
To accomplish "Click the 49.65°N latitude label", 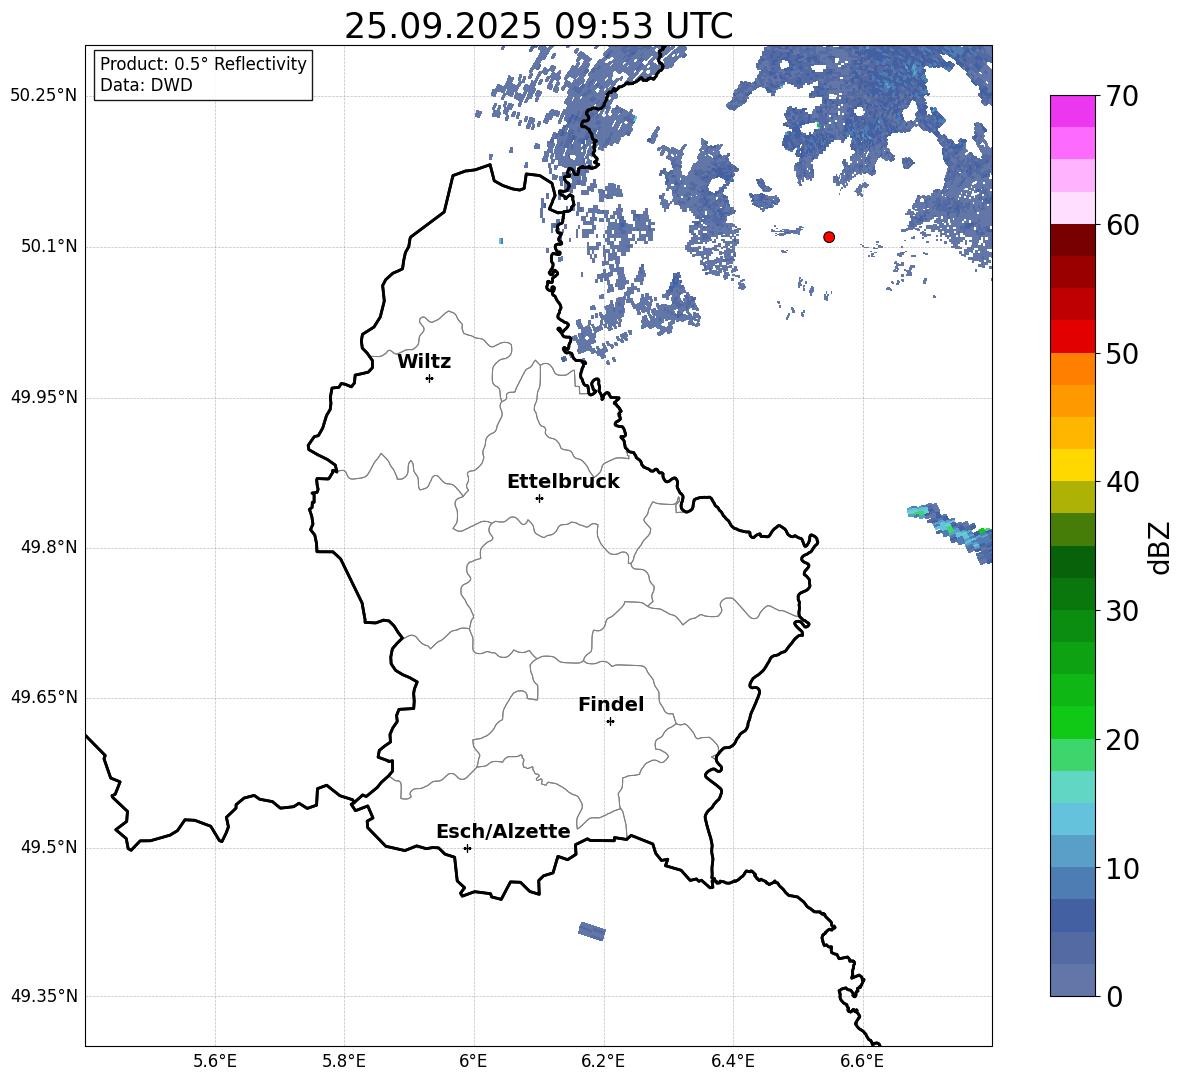I will click(44, 697).
